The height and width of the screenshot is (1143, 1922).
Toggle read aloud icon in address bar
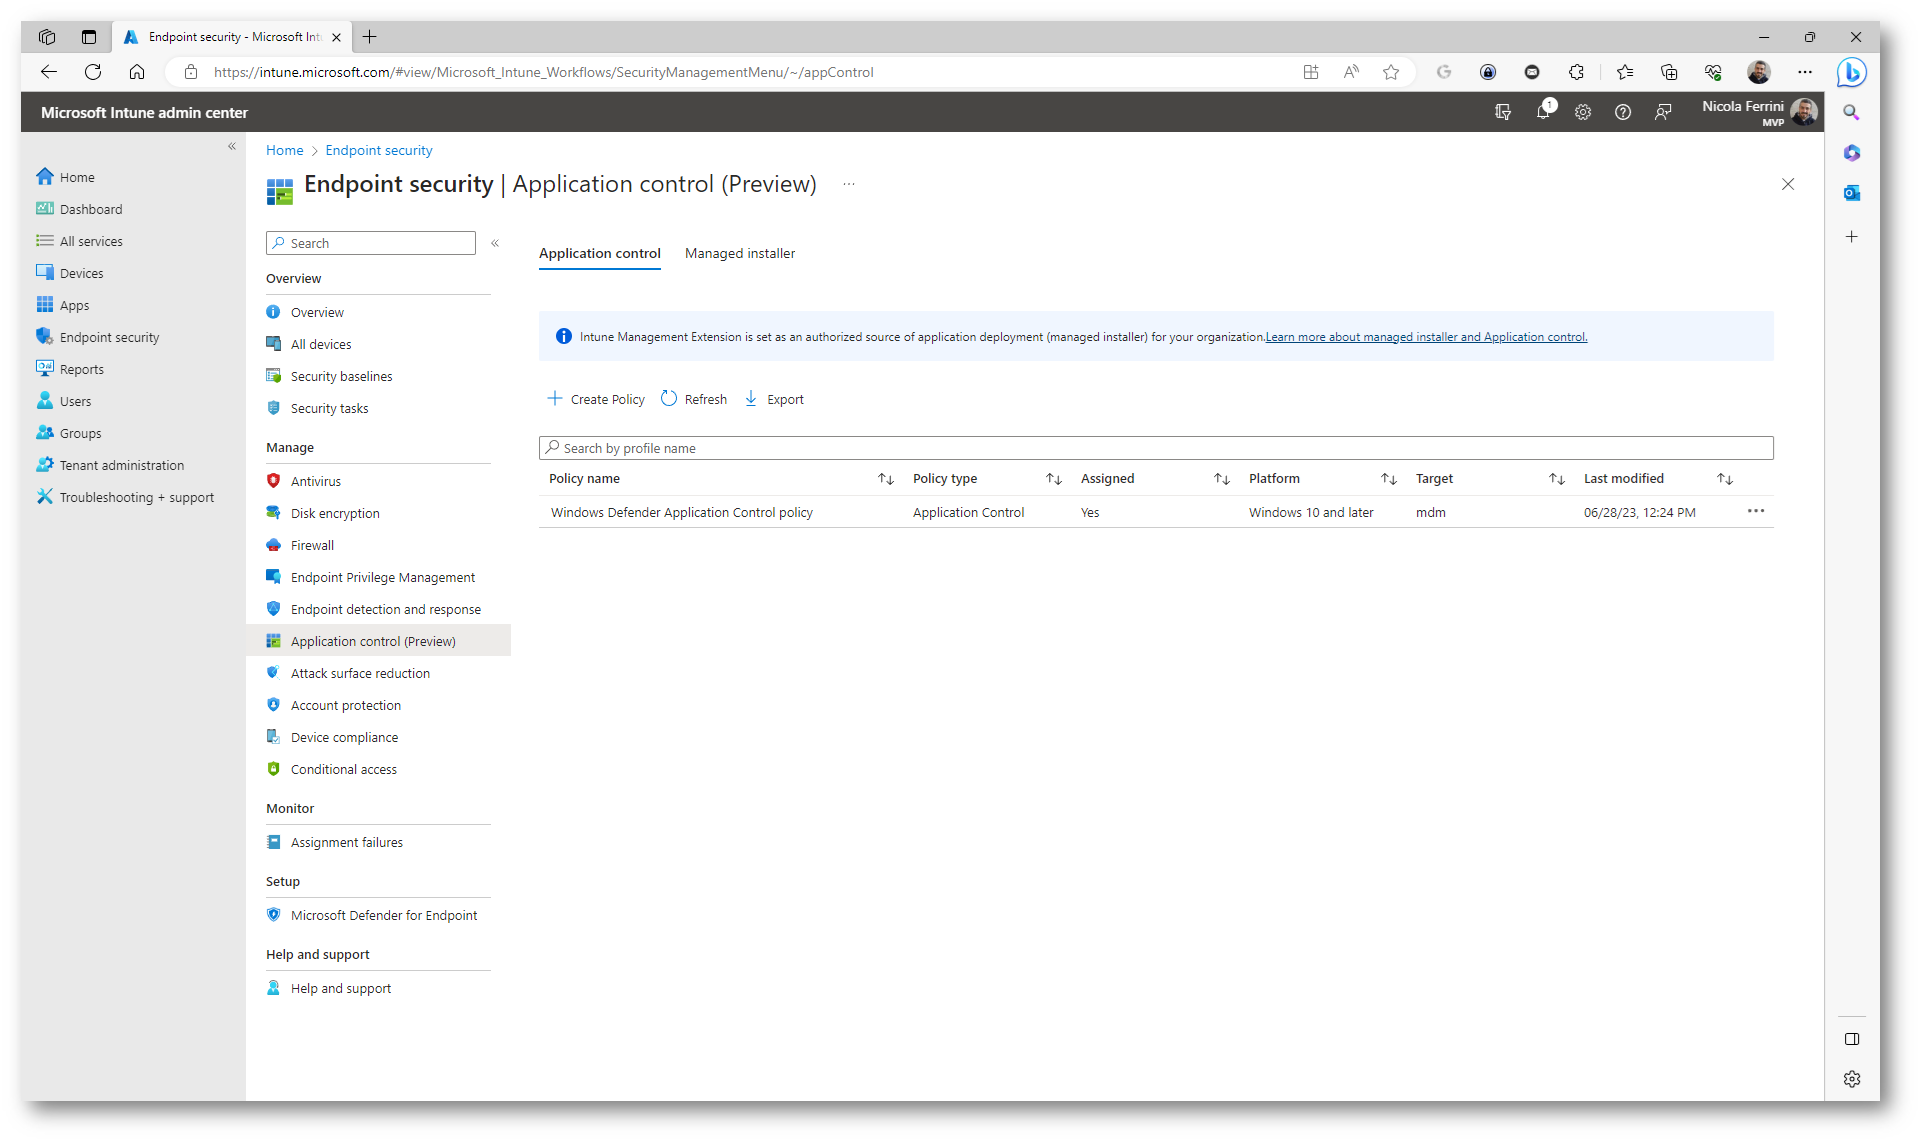coord(1351,72)
